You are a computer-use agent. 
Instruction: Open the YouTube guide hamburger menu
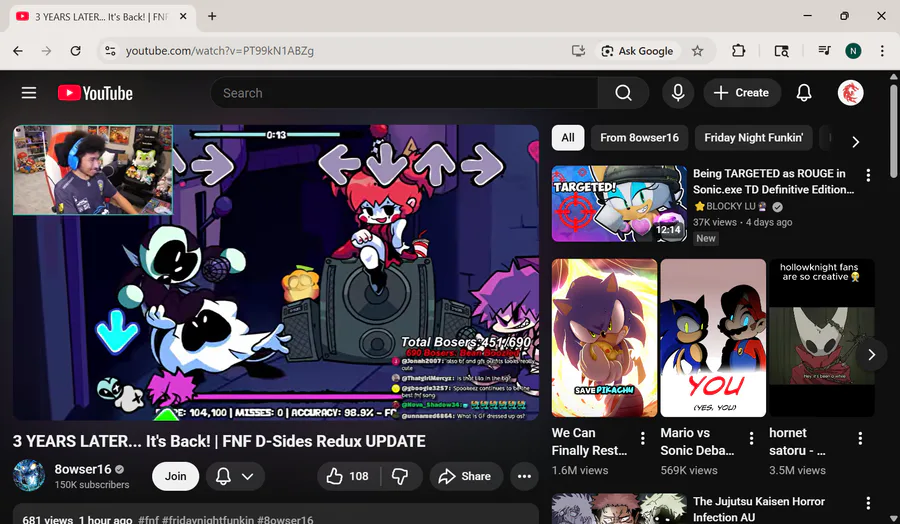pos(29,92)
